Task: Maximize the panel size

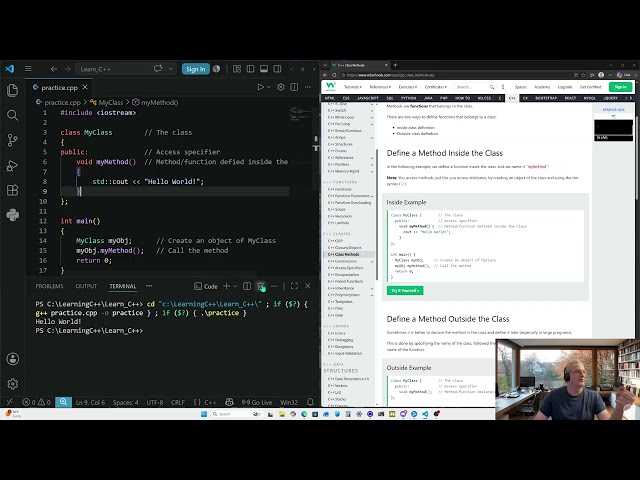Action: click(294, 286)
